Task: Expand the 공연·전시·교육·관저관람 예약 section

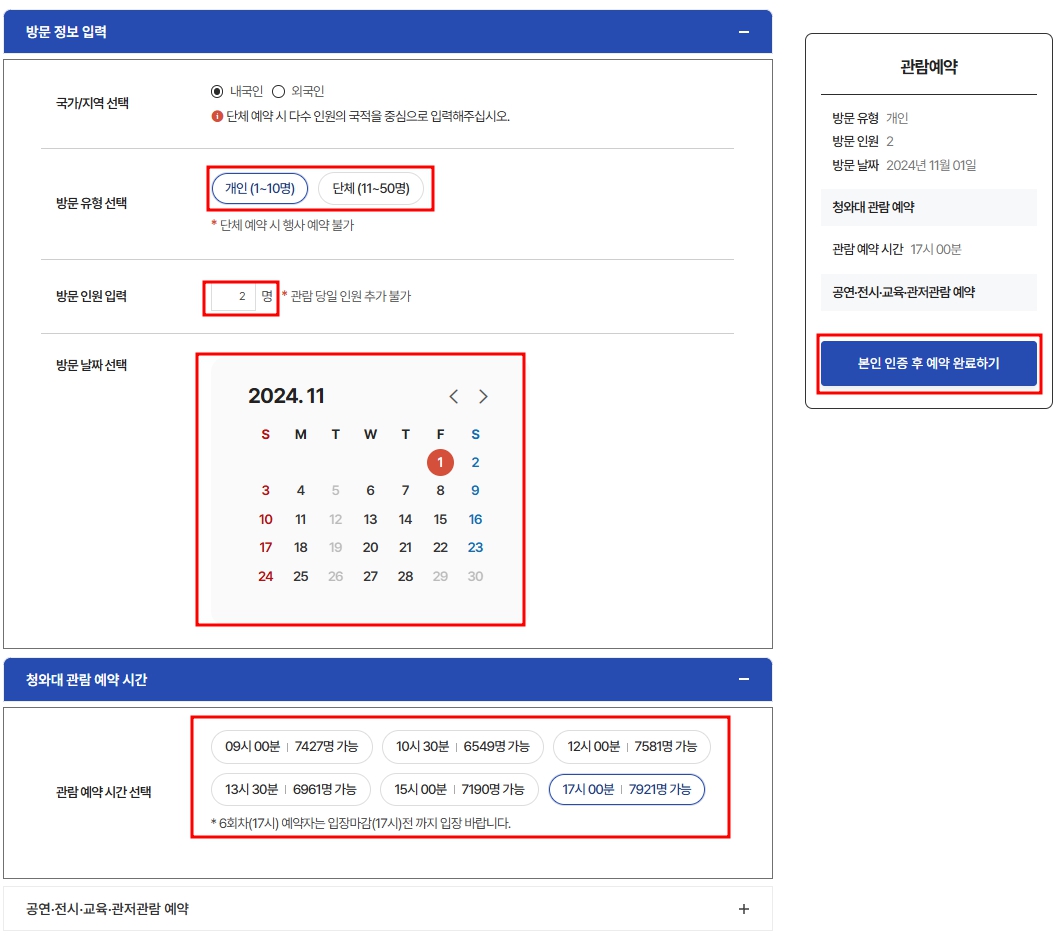Action: (744, 909)
